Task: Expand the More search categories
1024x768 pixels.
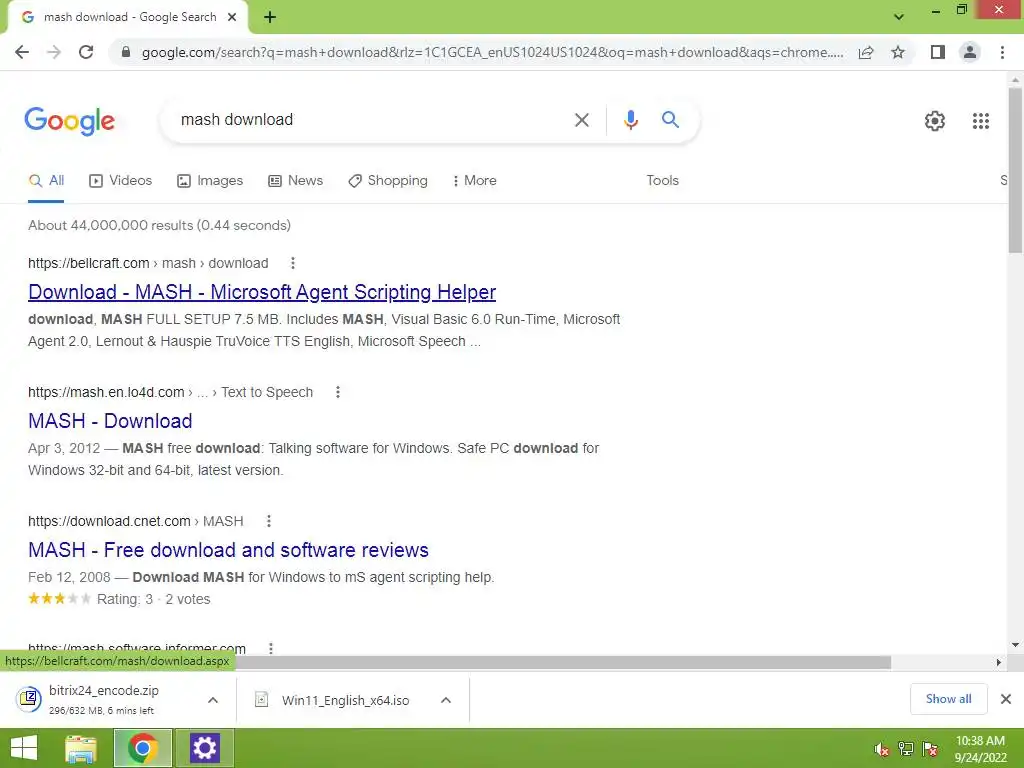Action: pos(474,181)
